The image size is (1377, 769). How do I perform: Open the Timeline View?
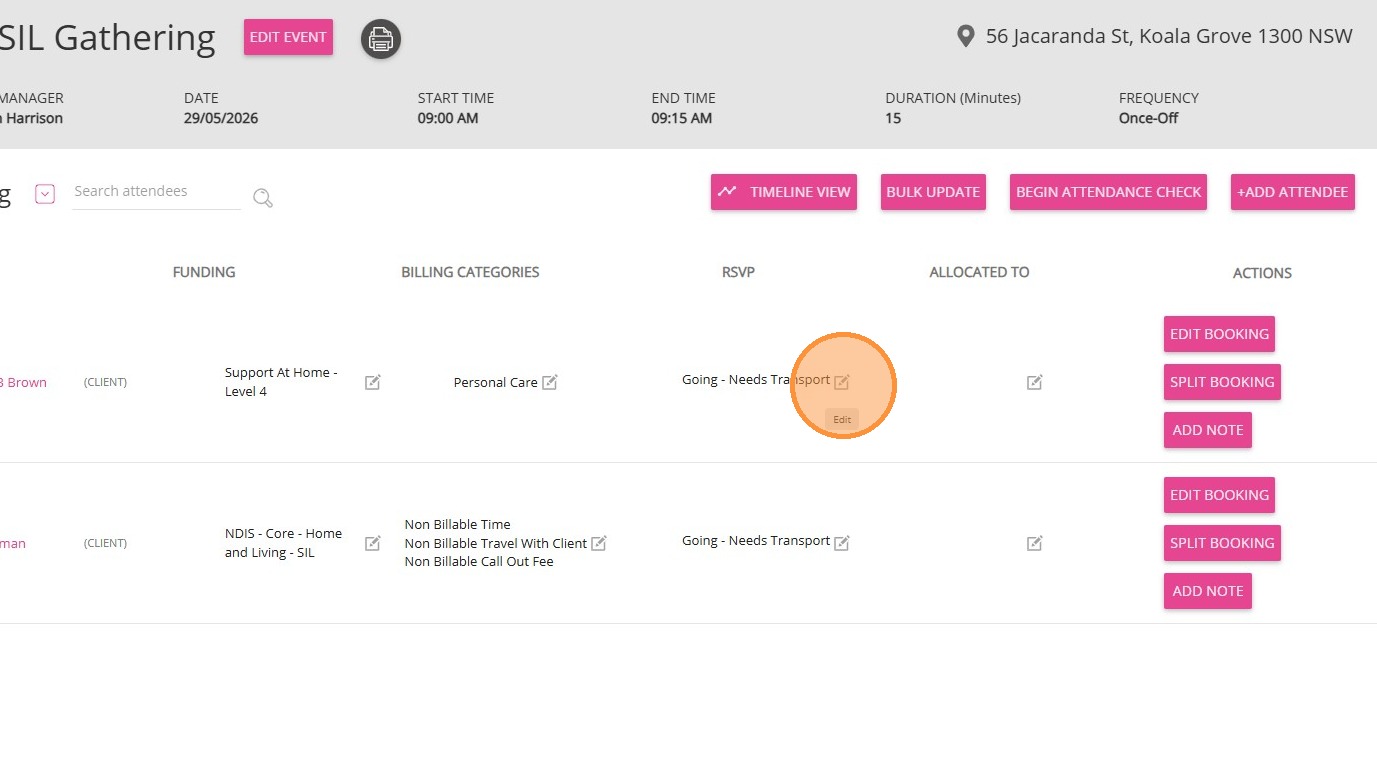[x=784, y=192]
